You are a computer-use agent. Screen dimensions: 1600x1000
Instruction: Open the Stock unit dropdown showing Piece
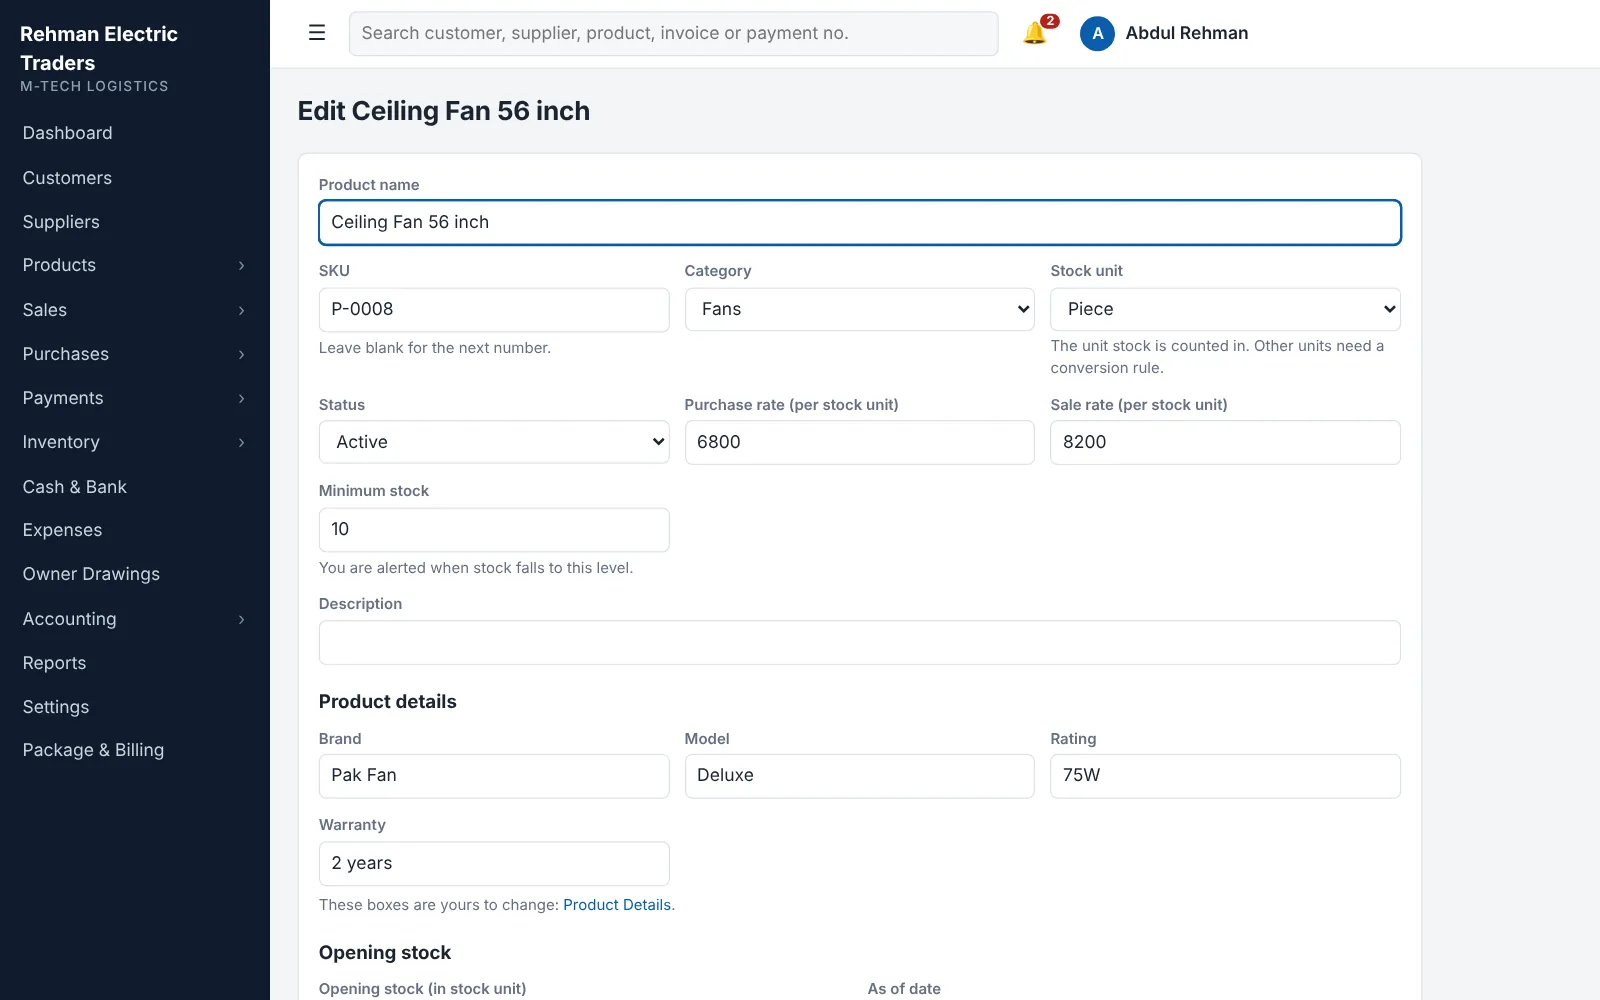pyautogui.click(x=1225, y=309)
